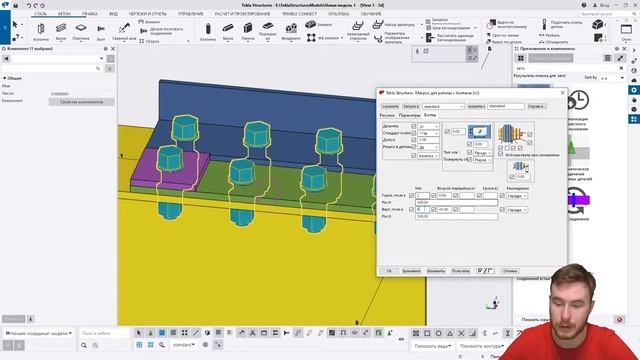Viewport: 640px width, 360px height.
Task: Open the ПРАВКА ribbon tab
Action: pyautogui.click(x=89, y=14)
